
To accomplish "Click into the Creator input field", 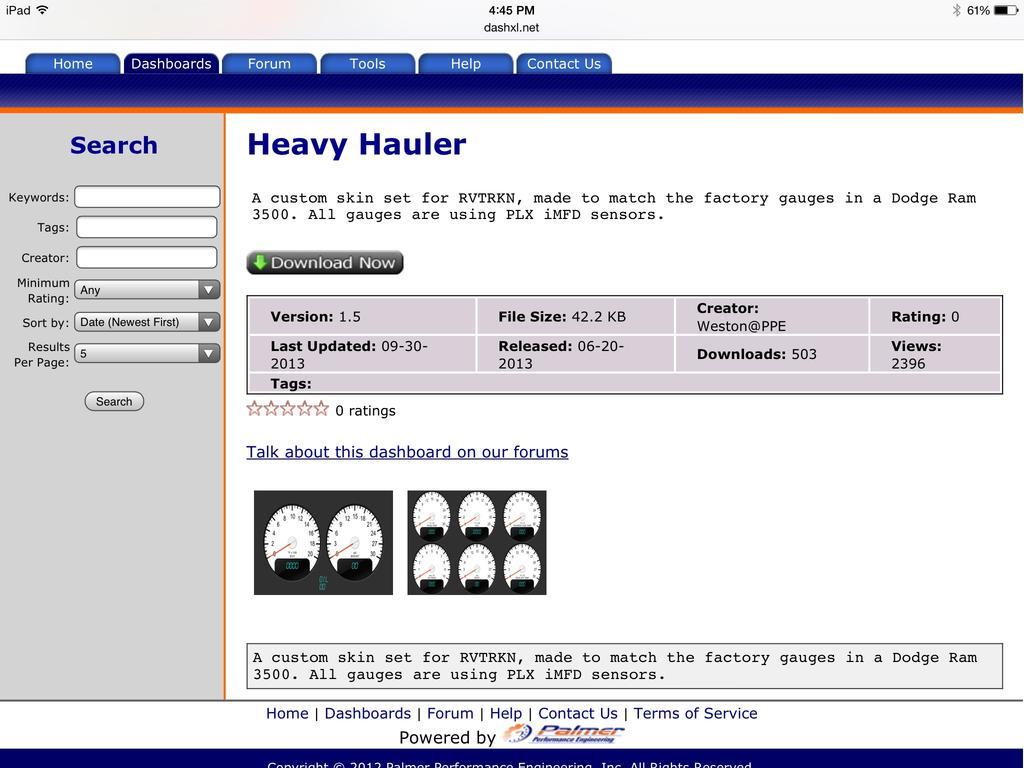I will click(147, 257).
